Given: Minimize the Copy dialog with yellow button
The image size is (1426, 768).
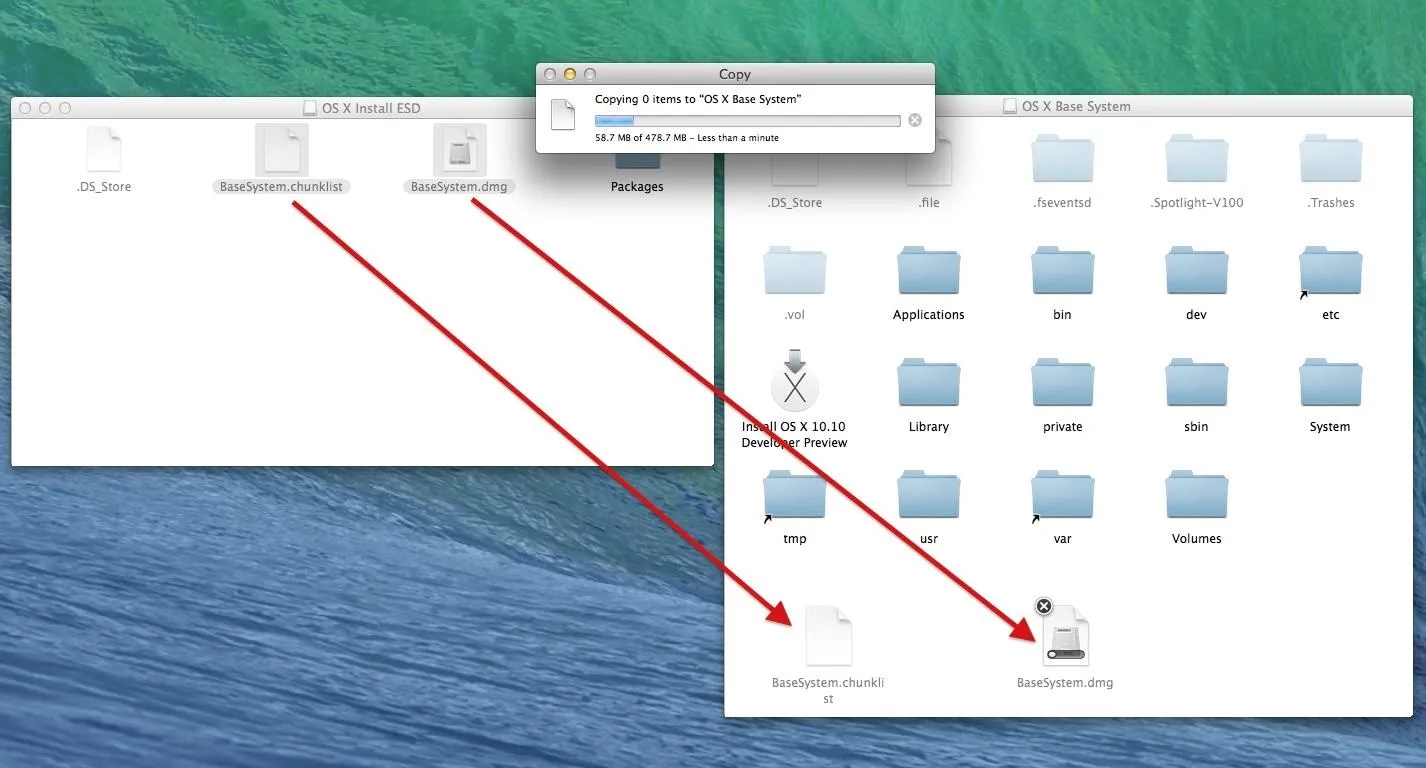Looking at the screenshot, I should click(x=570, y=74).
